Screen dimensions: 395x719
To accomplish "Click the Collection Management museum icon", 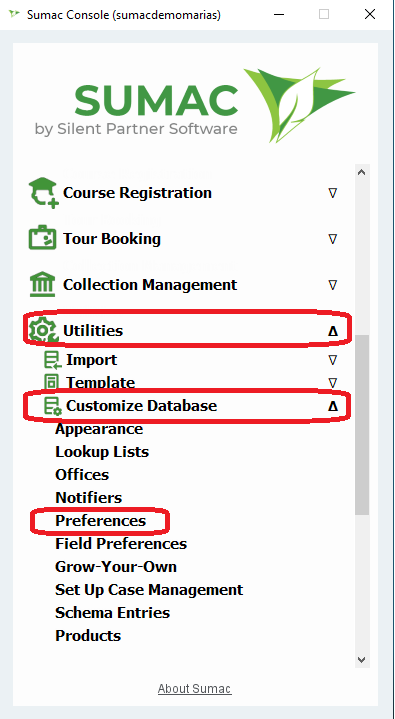I will [x=43, y=285].
